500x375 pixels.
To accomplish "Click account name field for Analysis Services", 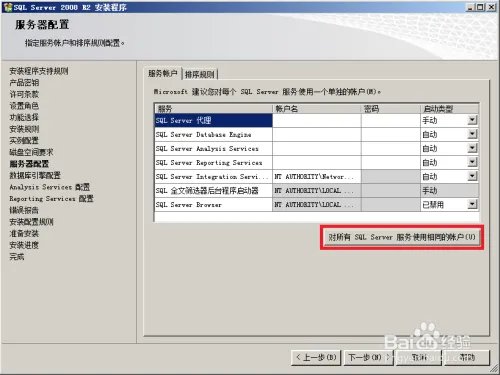I will click(x=317, y=148).
